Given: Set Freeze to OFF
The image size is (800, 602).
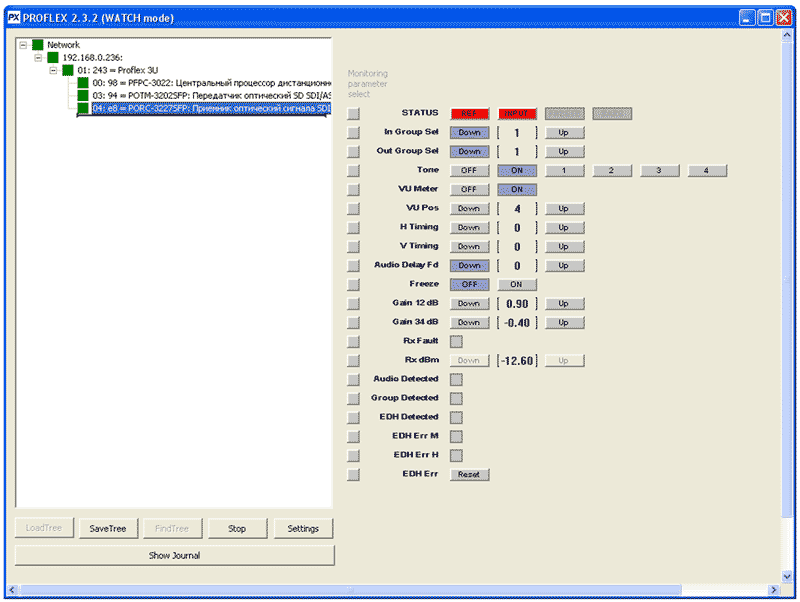Looking at the screenshot, I should click(469, 285).
